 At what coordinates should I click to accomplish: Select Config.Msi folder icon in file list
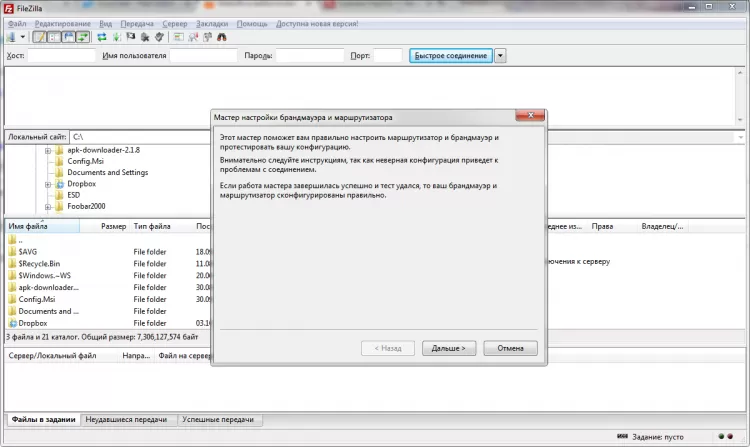(12, 299)
